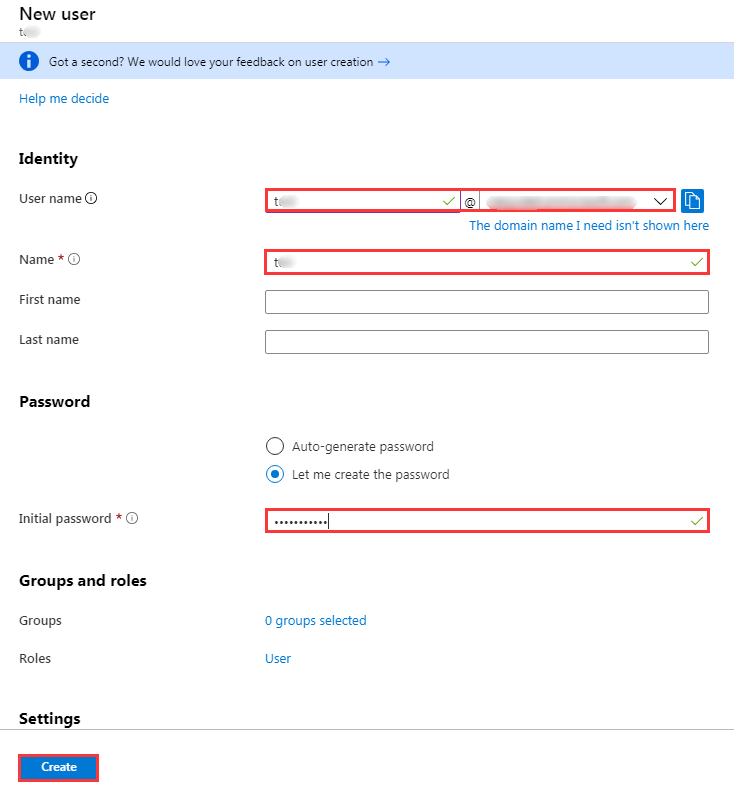Open the 0 groups selected link
Screen dimensions: 734x791
pyautogui.click(x=315, y=621)
